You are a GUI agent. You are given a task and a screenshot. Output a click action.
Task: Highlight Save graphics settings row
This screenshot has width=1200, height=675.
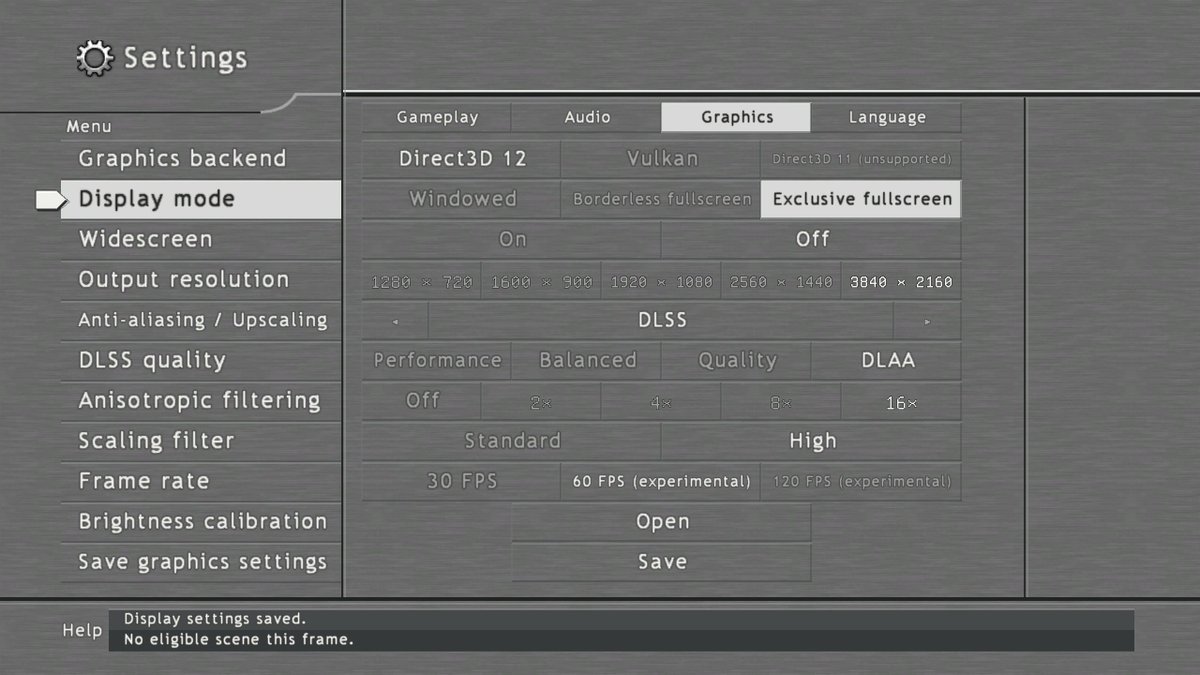pos(201,562)
